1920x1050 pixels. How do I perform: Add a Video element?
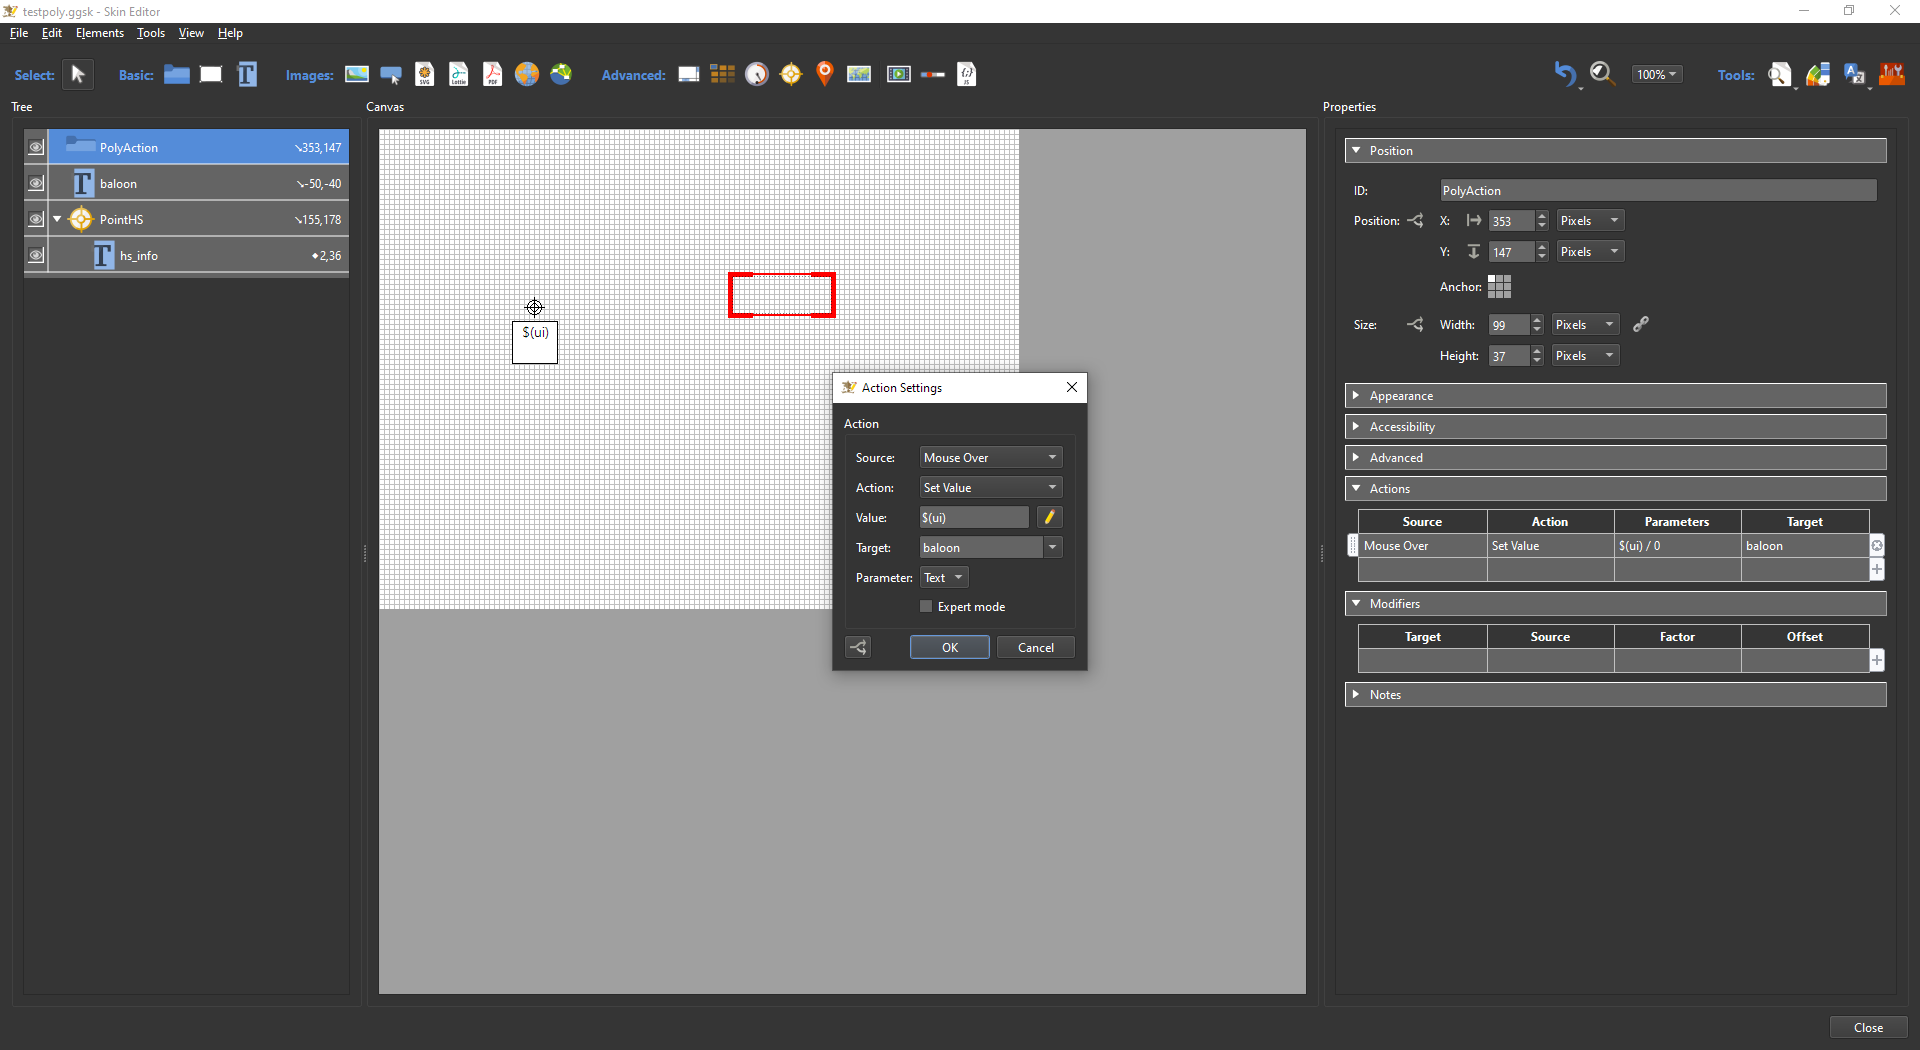(x=899, y=74)
